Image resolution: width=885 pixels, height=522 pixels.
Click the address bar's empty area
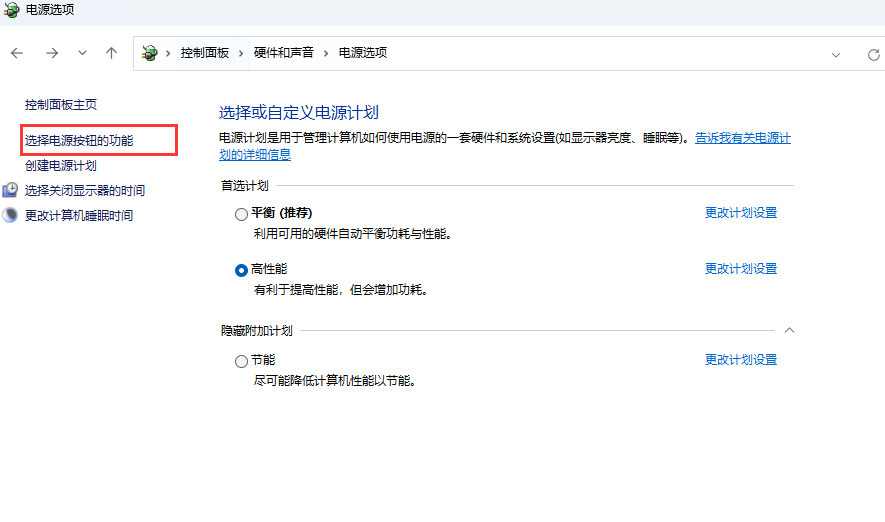[x=600, y=53]
